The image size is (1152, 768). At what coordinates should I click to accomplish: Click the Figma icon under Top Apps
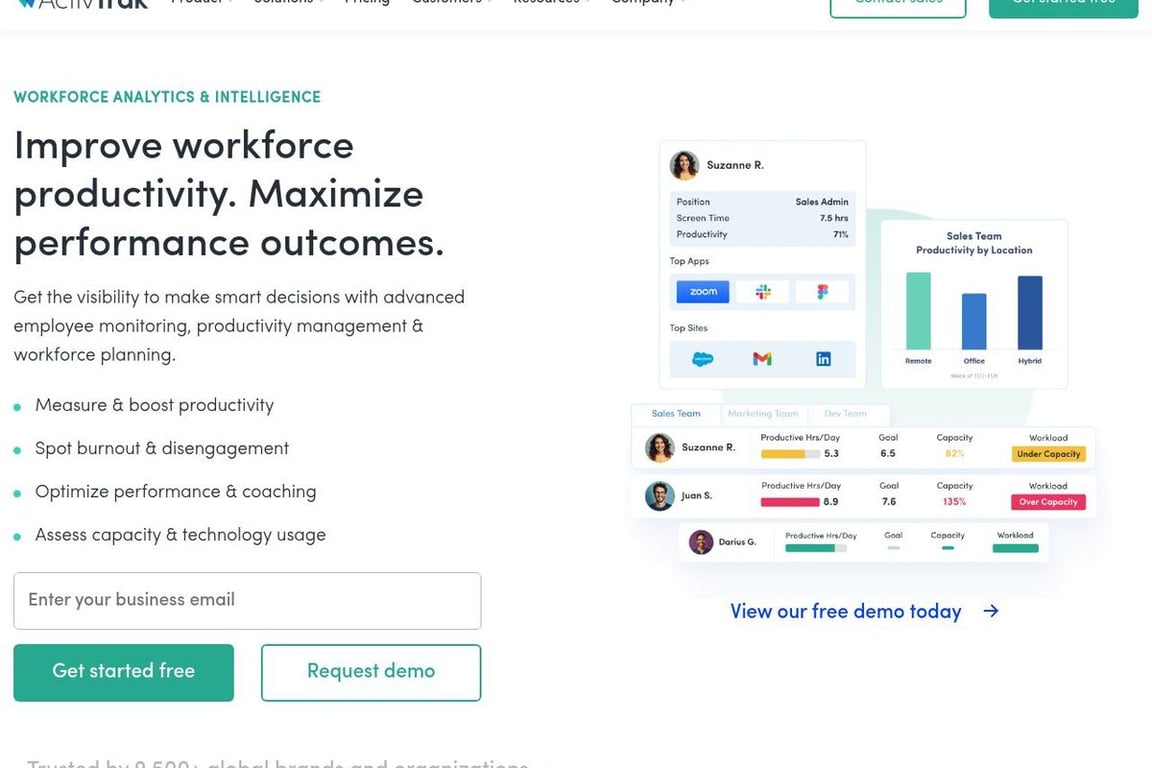822,292
